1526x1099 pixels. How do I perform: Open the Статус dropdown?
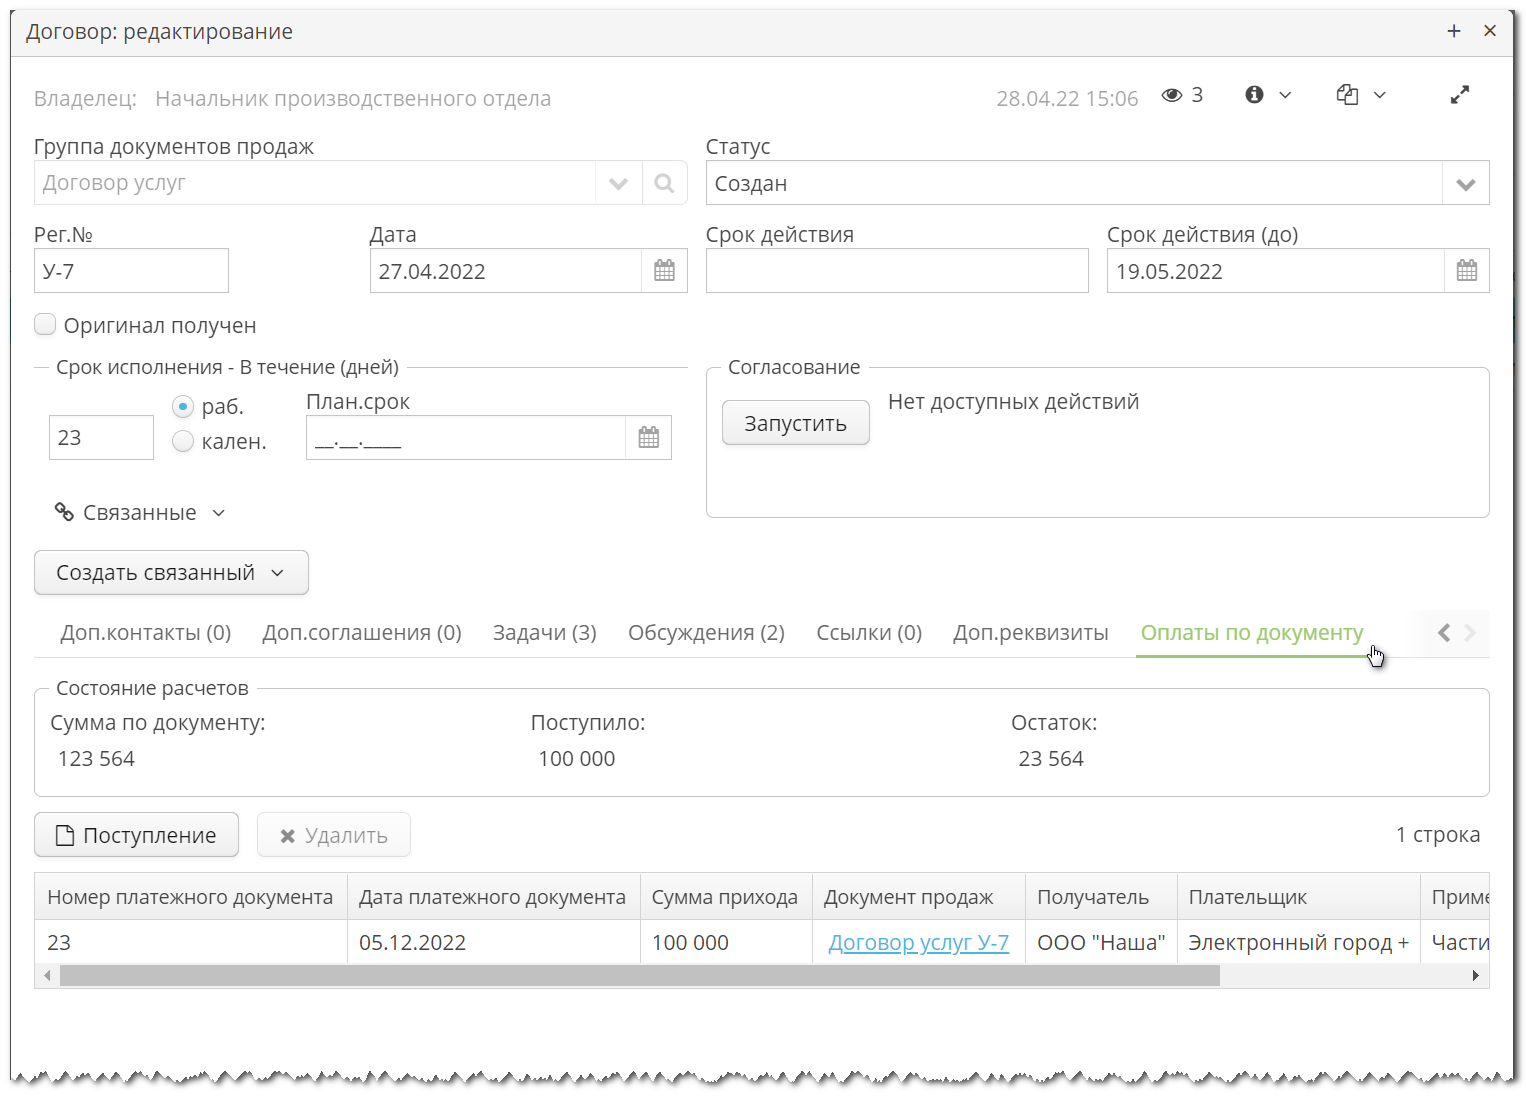click(x=1466, y=183)
